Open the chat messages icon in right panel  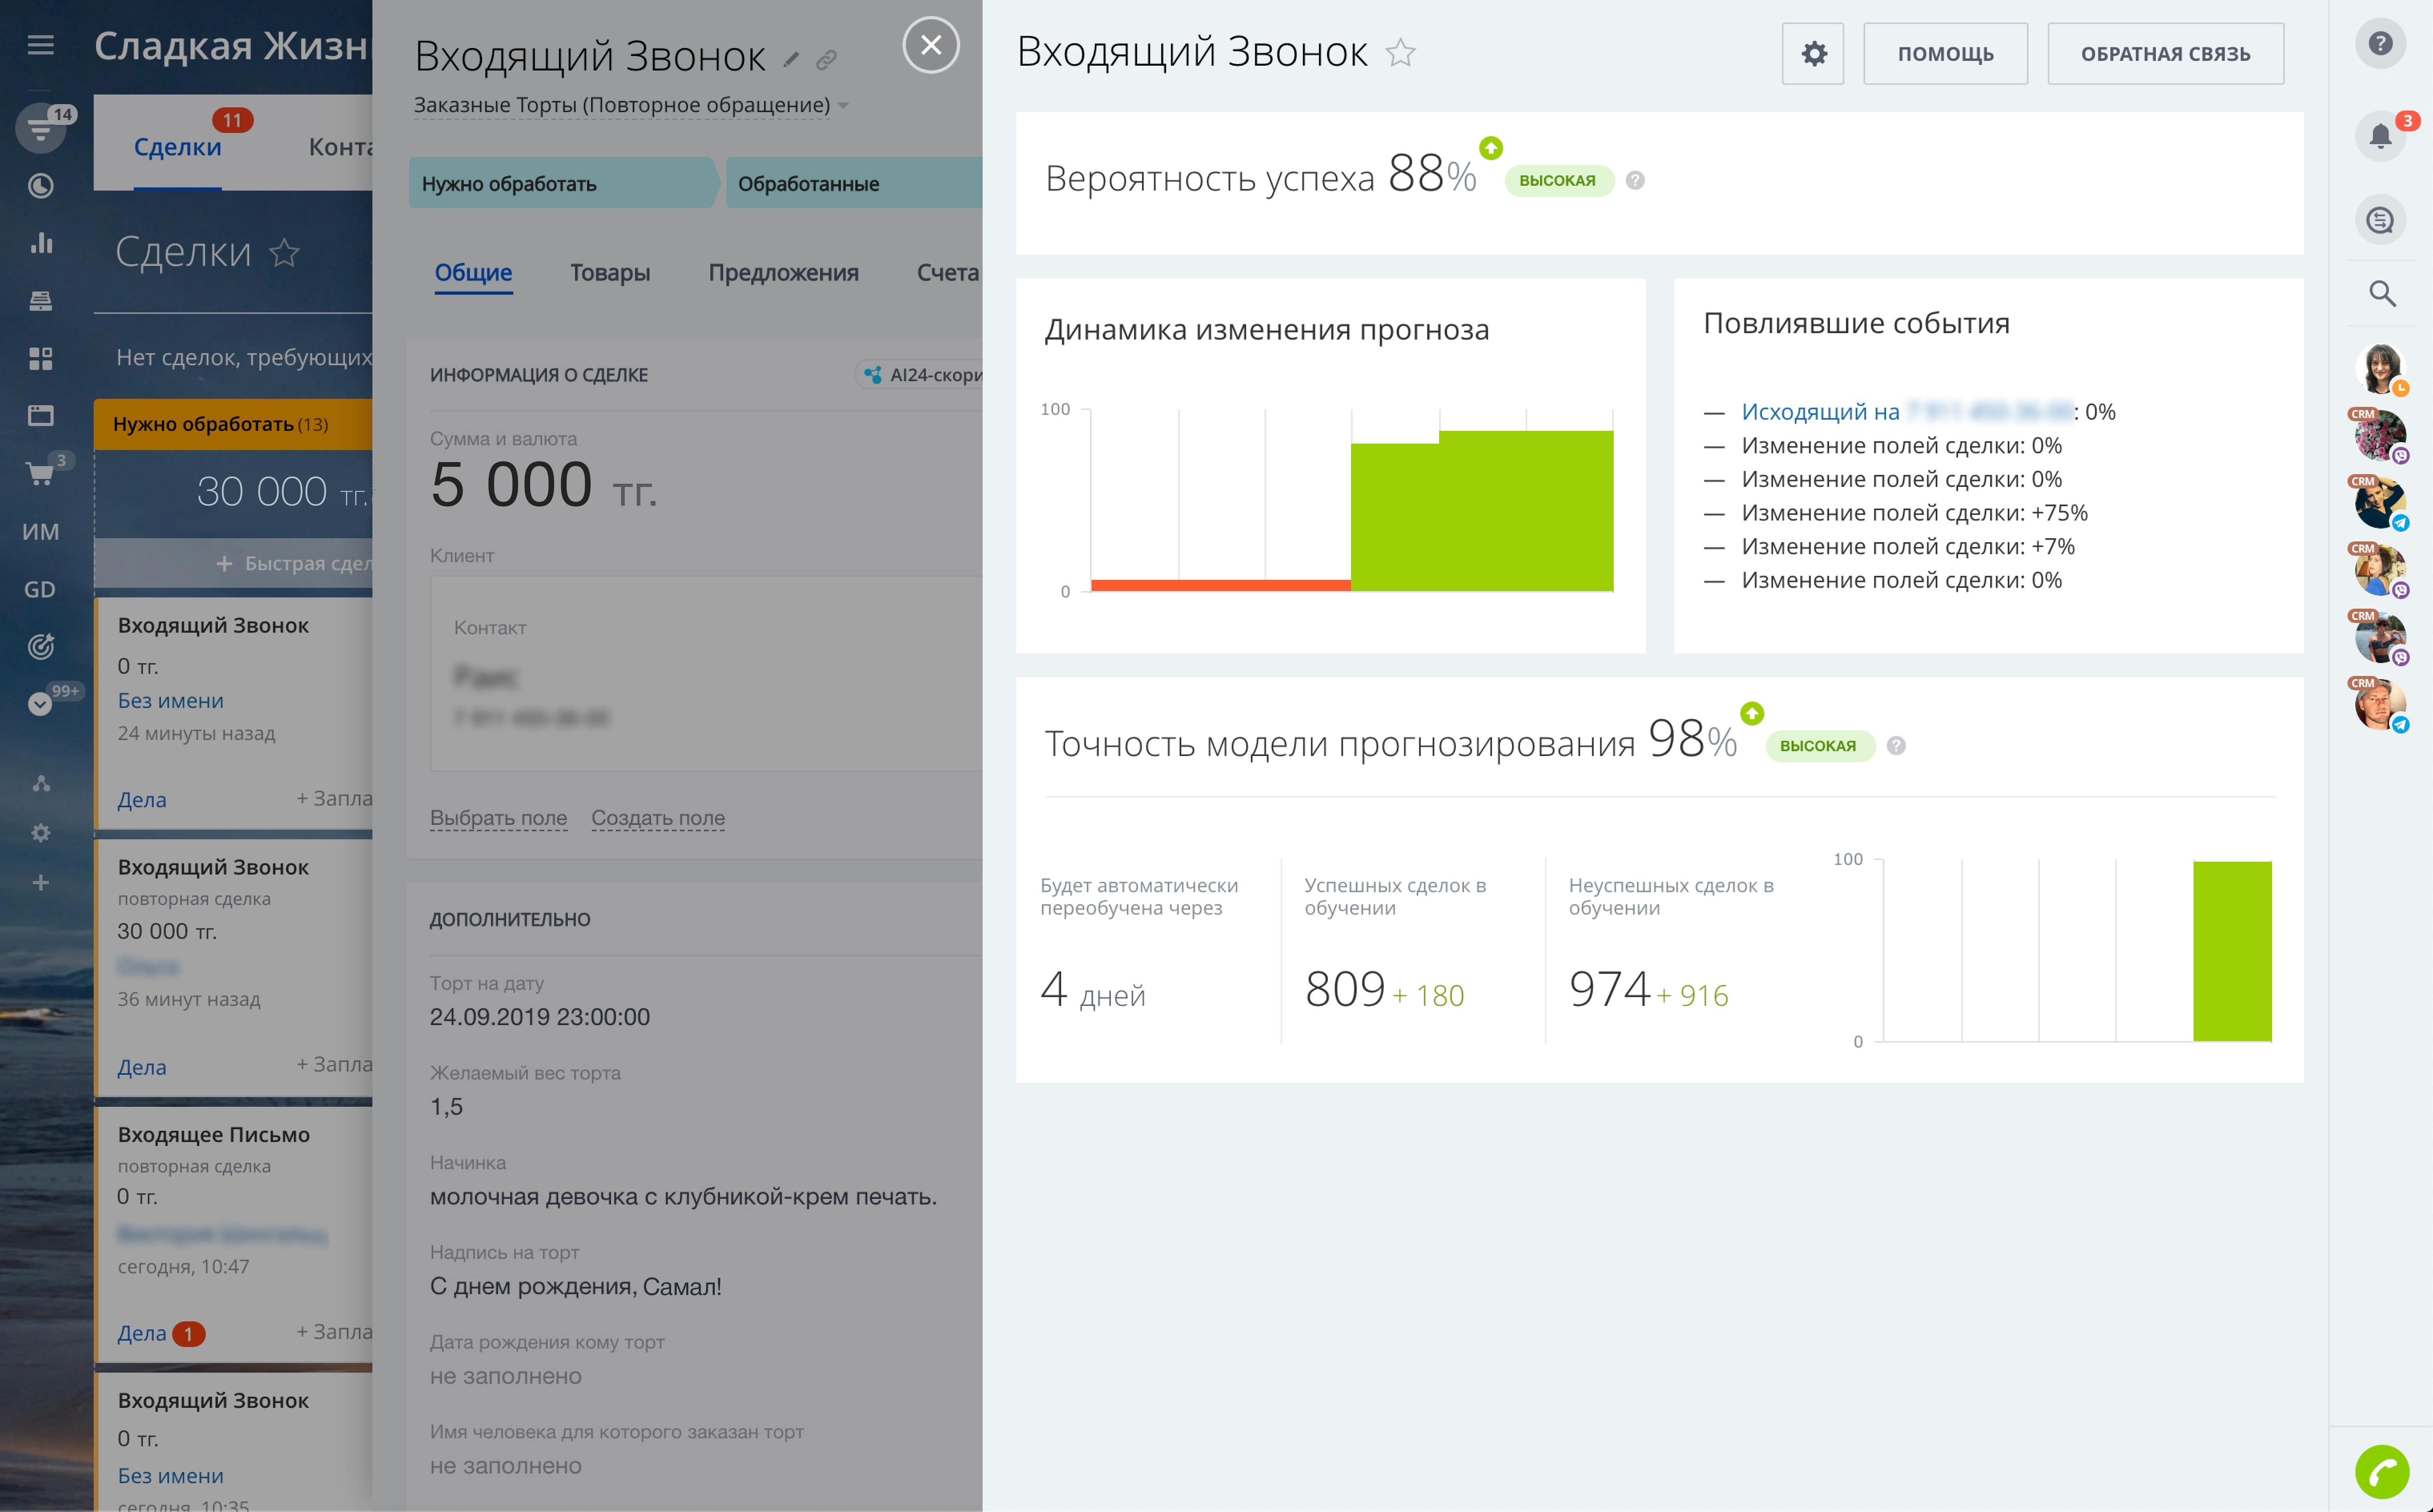point(2380,220)
